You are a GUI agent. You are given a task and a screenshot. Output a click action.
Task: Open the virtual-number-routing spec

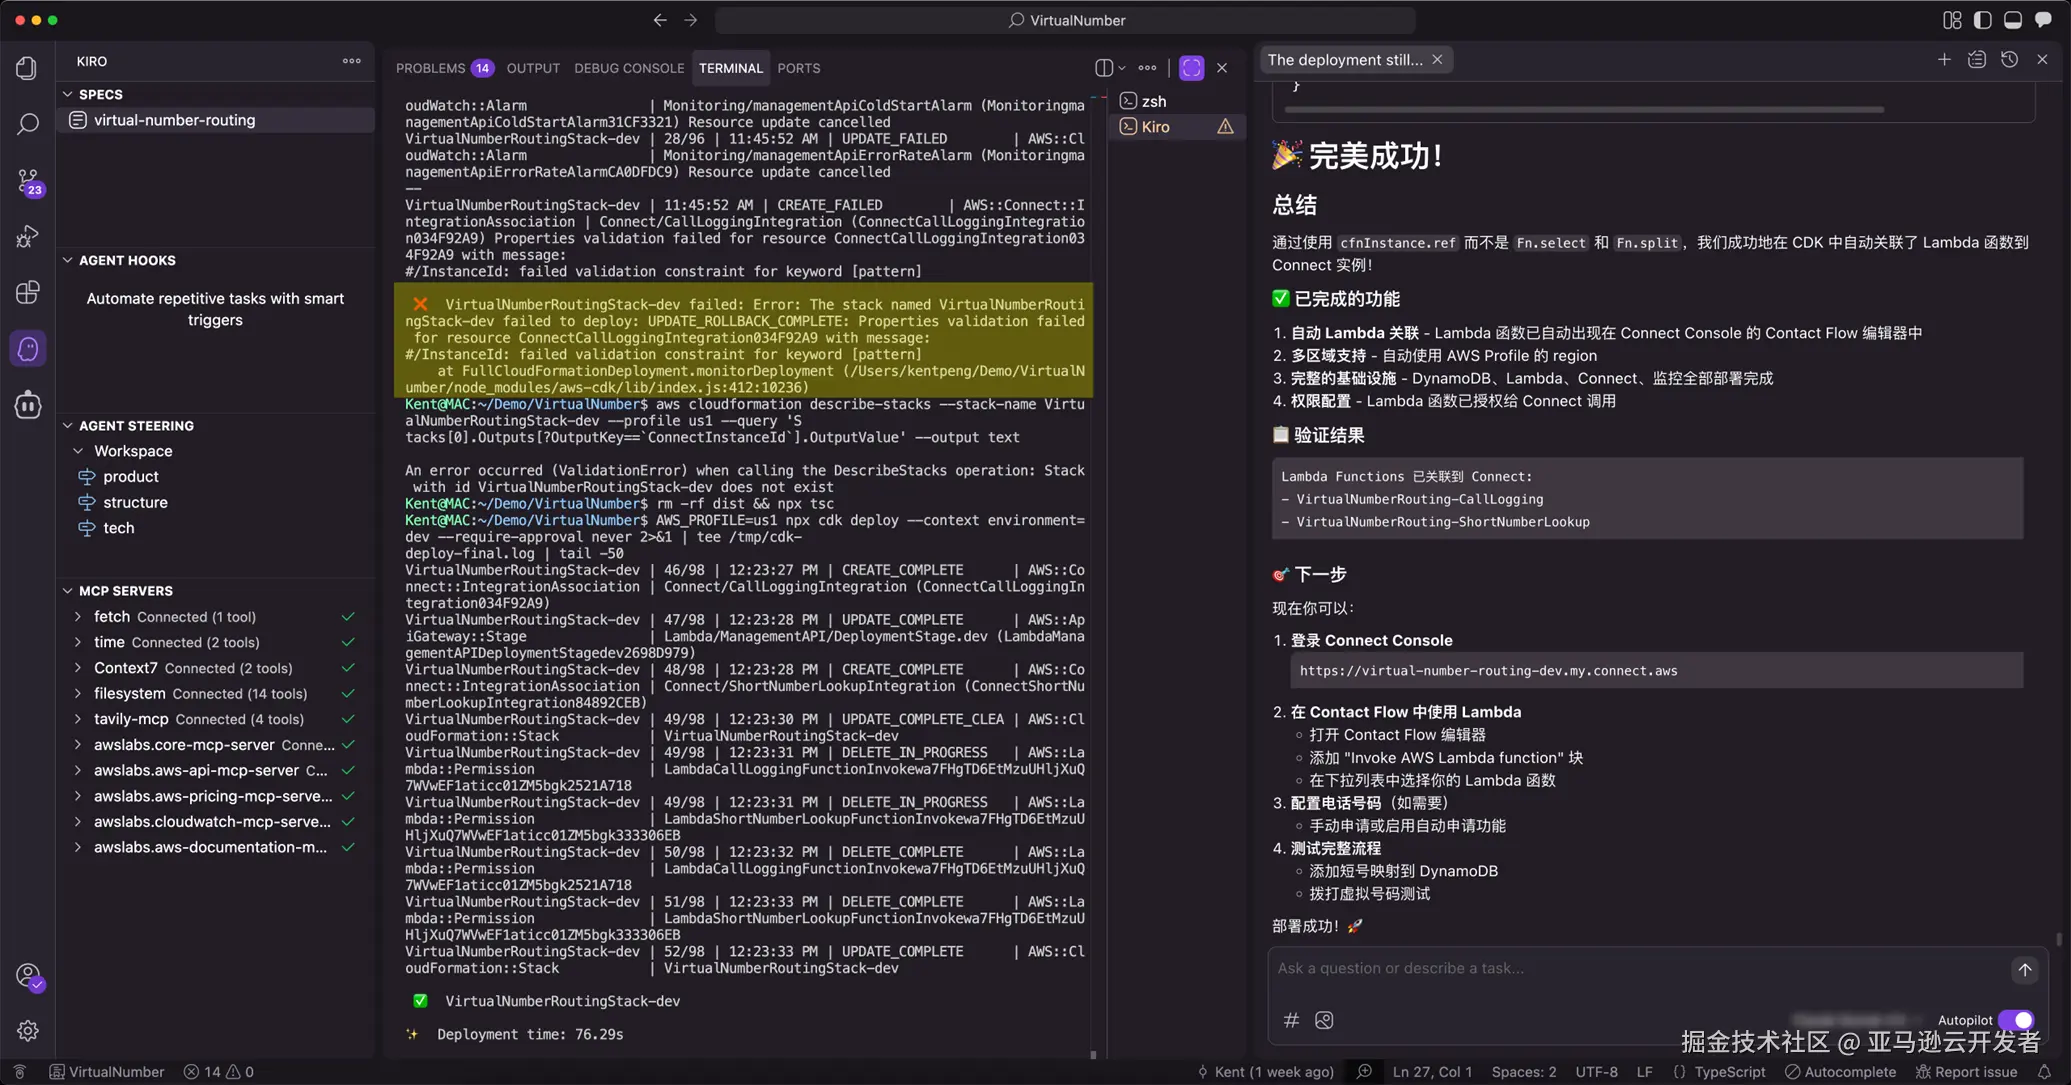(x=174, y=119)
